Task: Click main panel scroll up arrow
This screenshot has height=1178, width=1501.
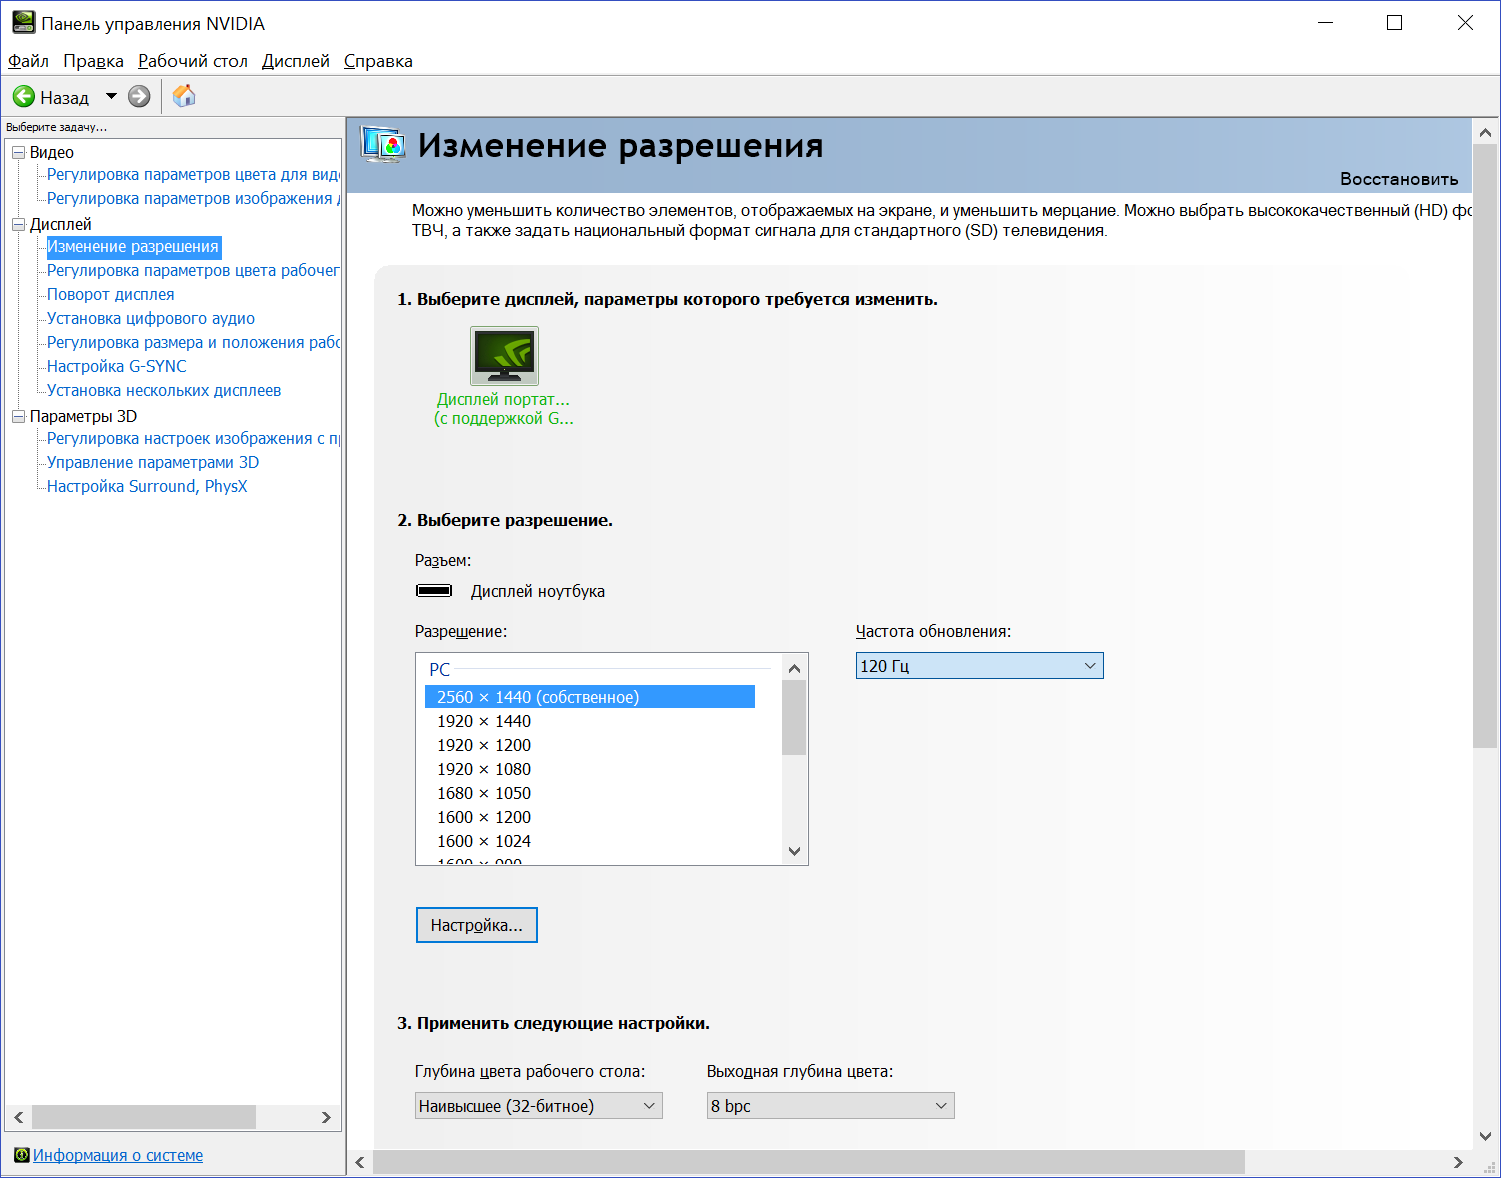Action: pos(1485,131)
